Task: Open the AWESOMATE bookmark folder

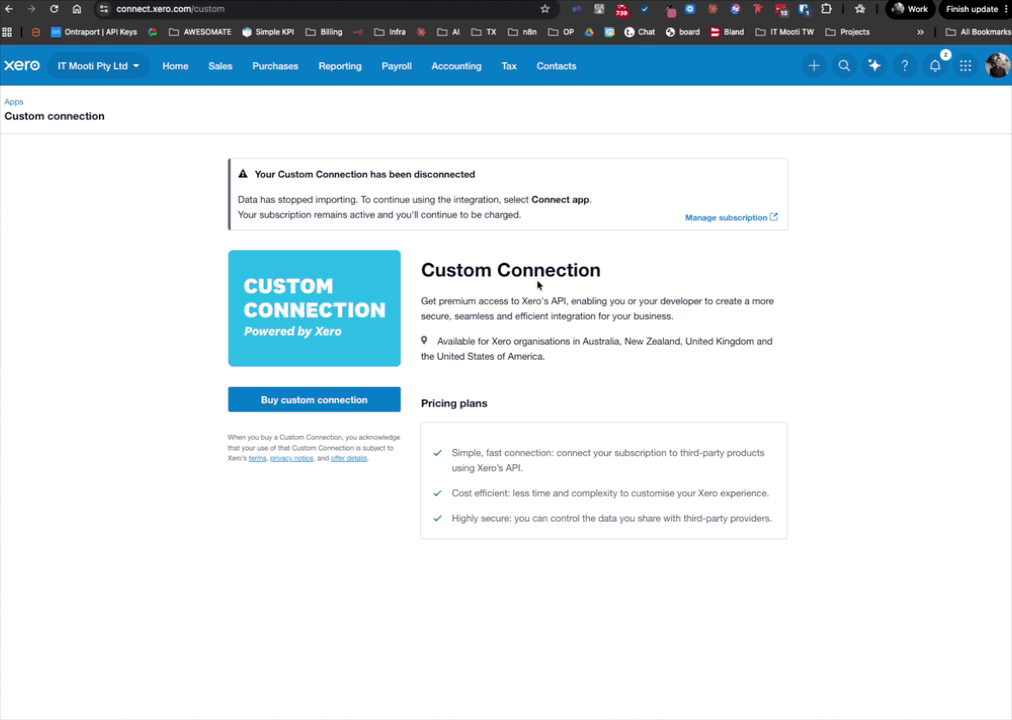Action: (x=200, y=32)
